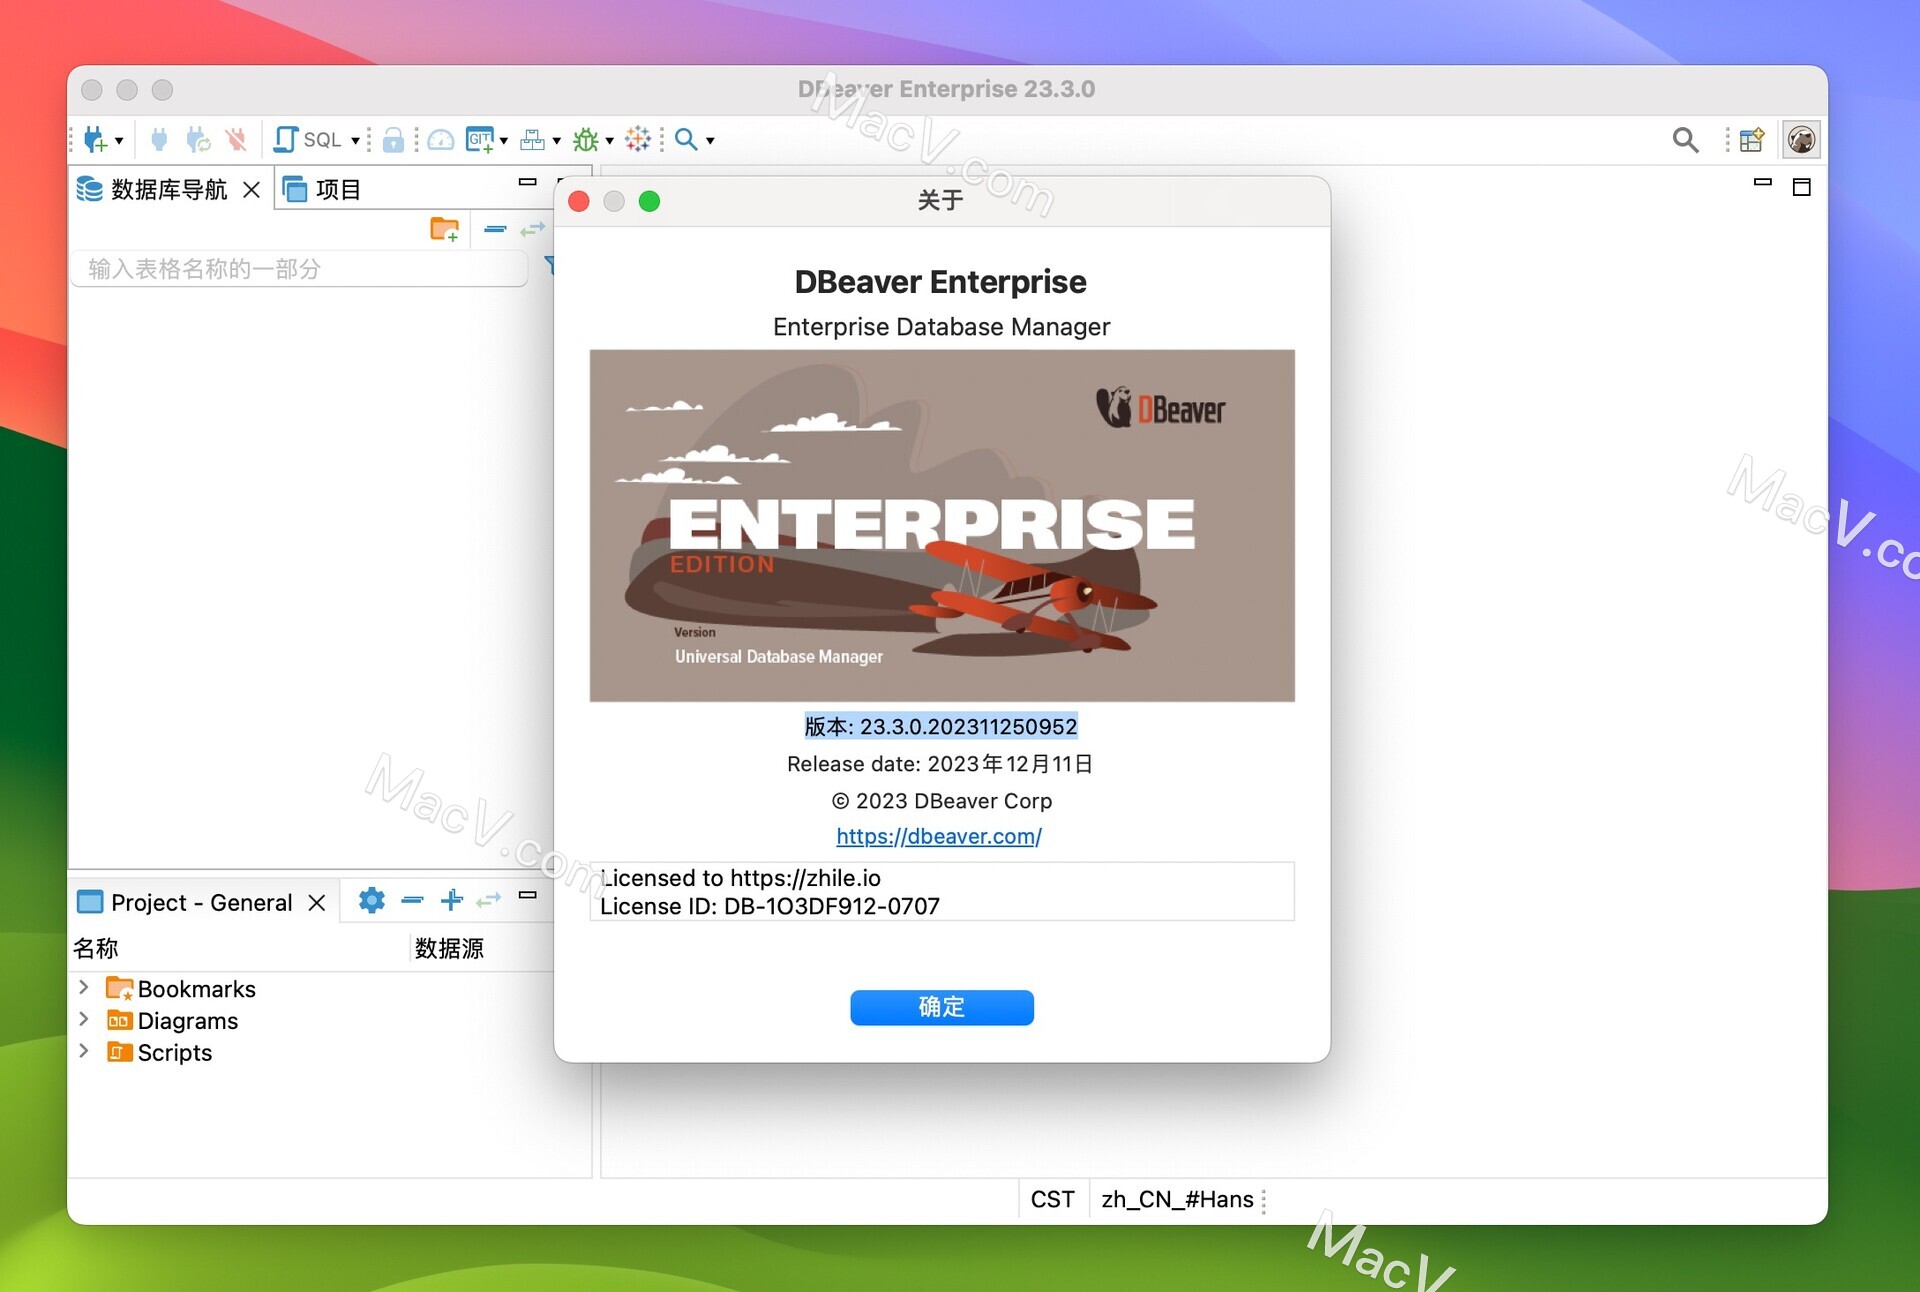Close the Project - General tab
Viewport: 1920px width, 1292px height.
(317, 903)
